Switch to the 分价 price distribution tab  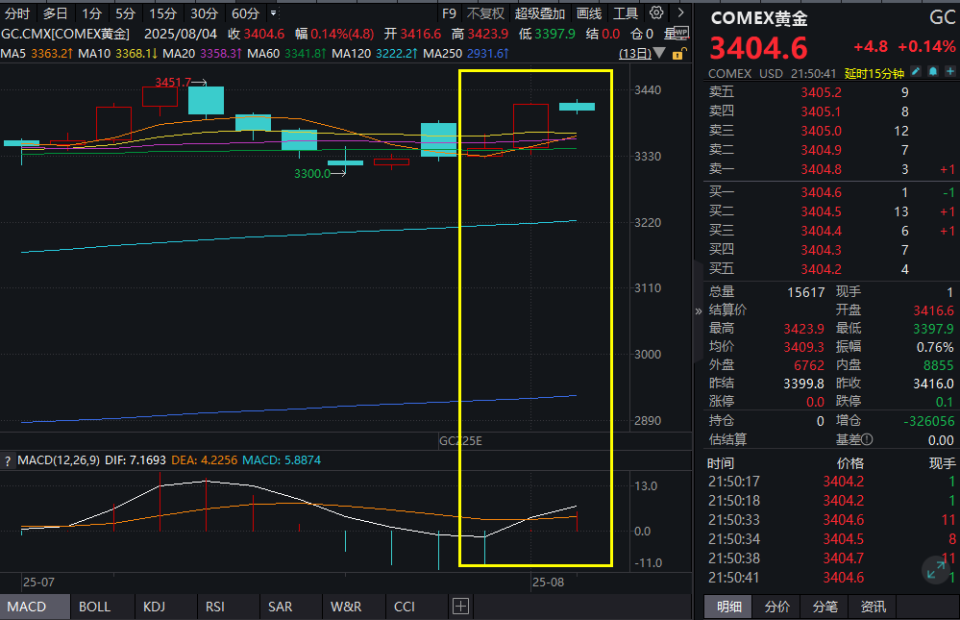point(777,607)
